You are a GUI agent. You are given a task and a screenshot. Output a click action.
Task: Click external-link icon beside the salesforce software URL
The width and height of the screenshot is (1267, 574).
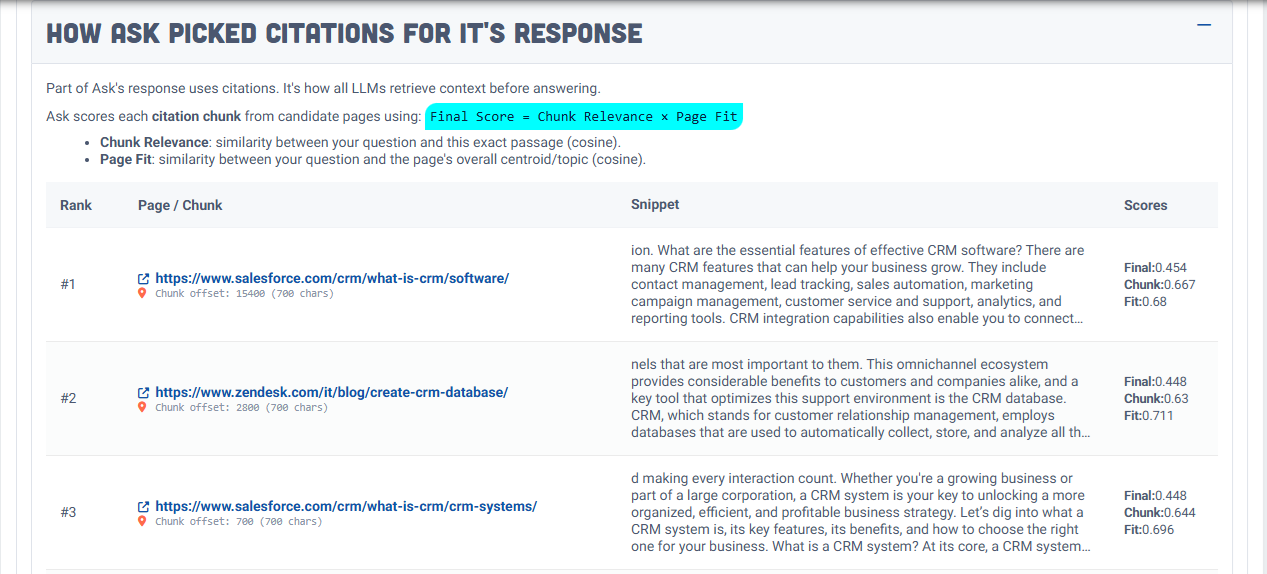coord(144,279)
